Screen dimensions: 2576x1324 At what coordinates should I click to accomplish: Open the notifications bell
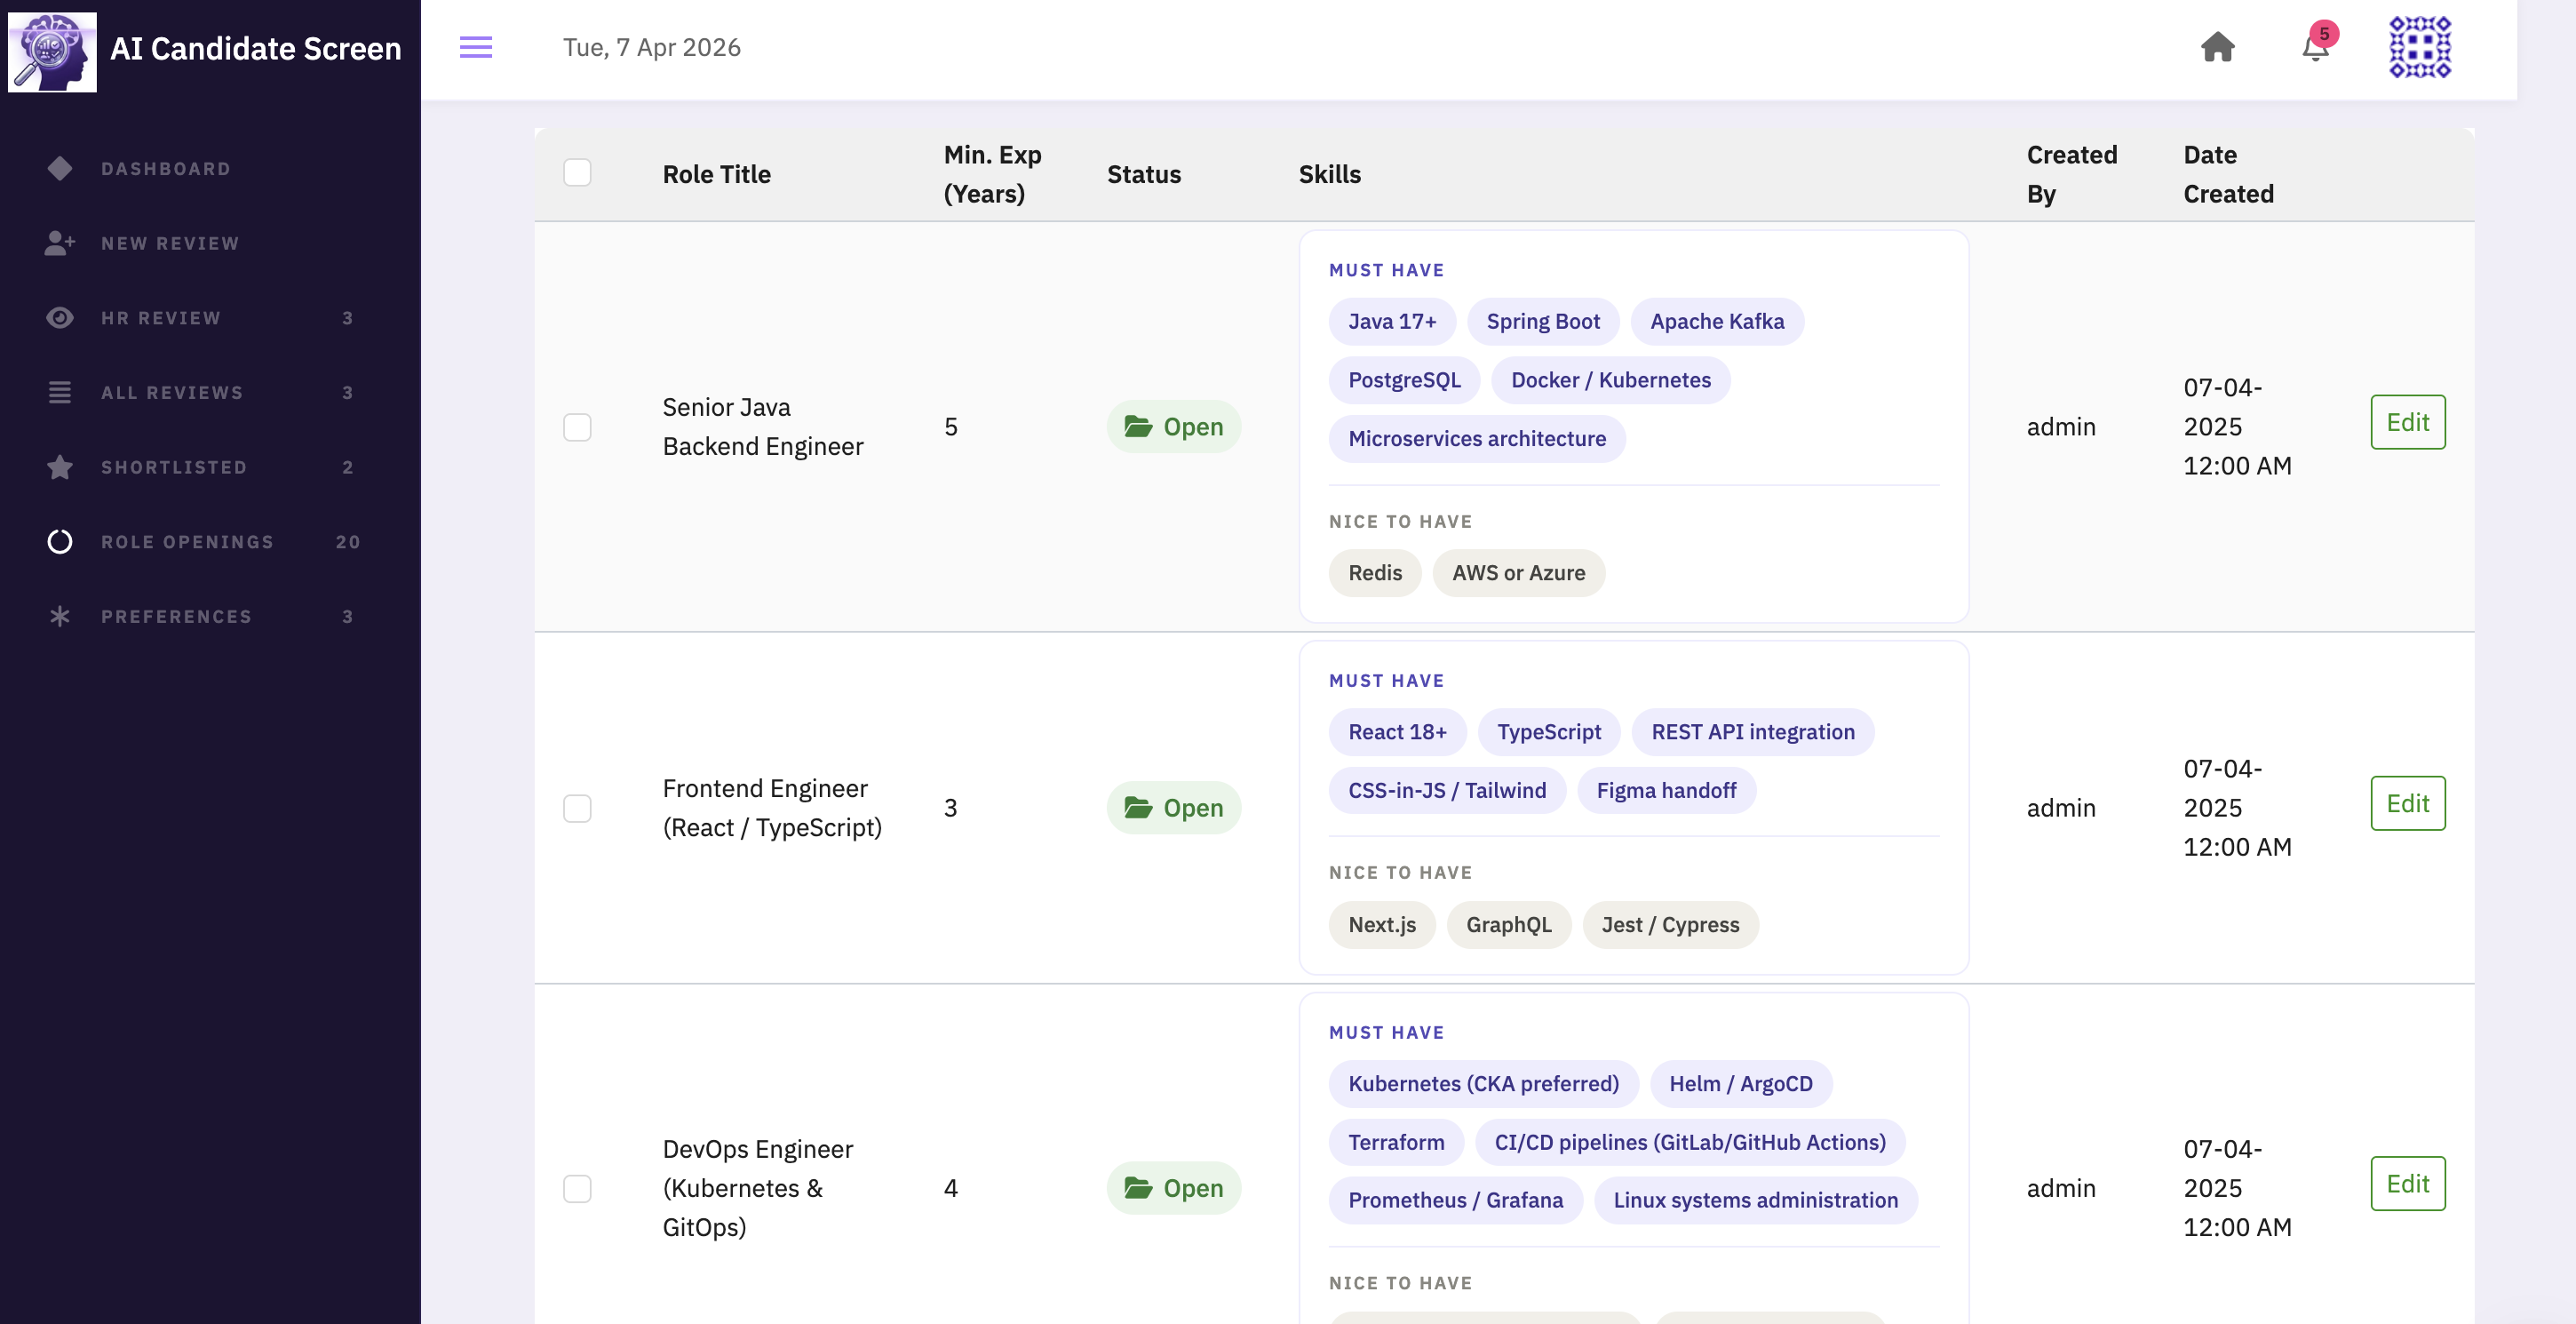click(2315, 47)
